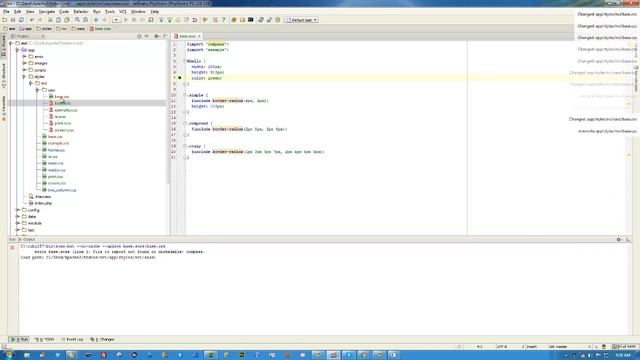
Task: Click the Paste toolbar icon
Action: coord(67,20)
